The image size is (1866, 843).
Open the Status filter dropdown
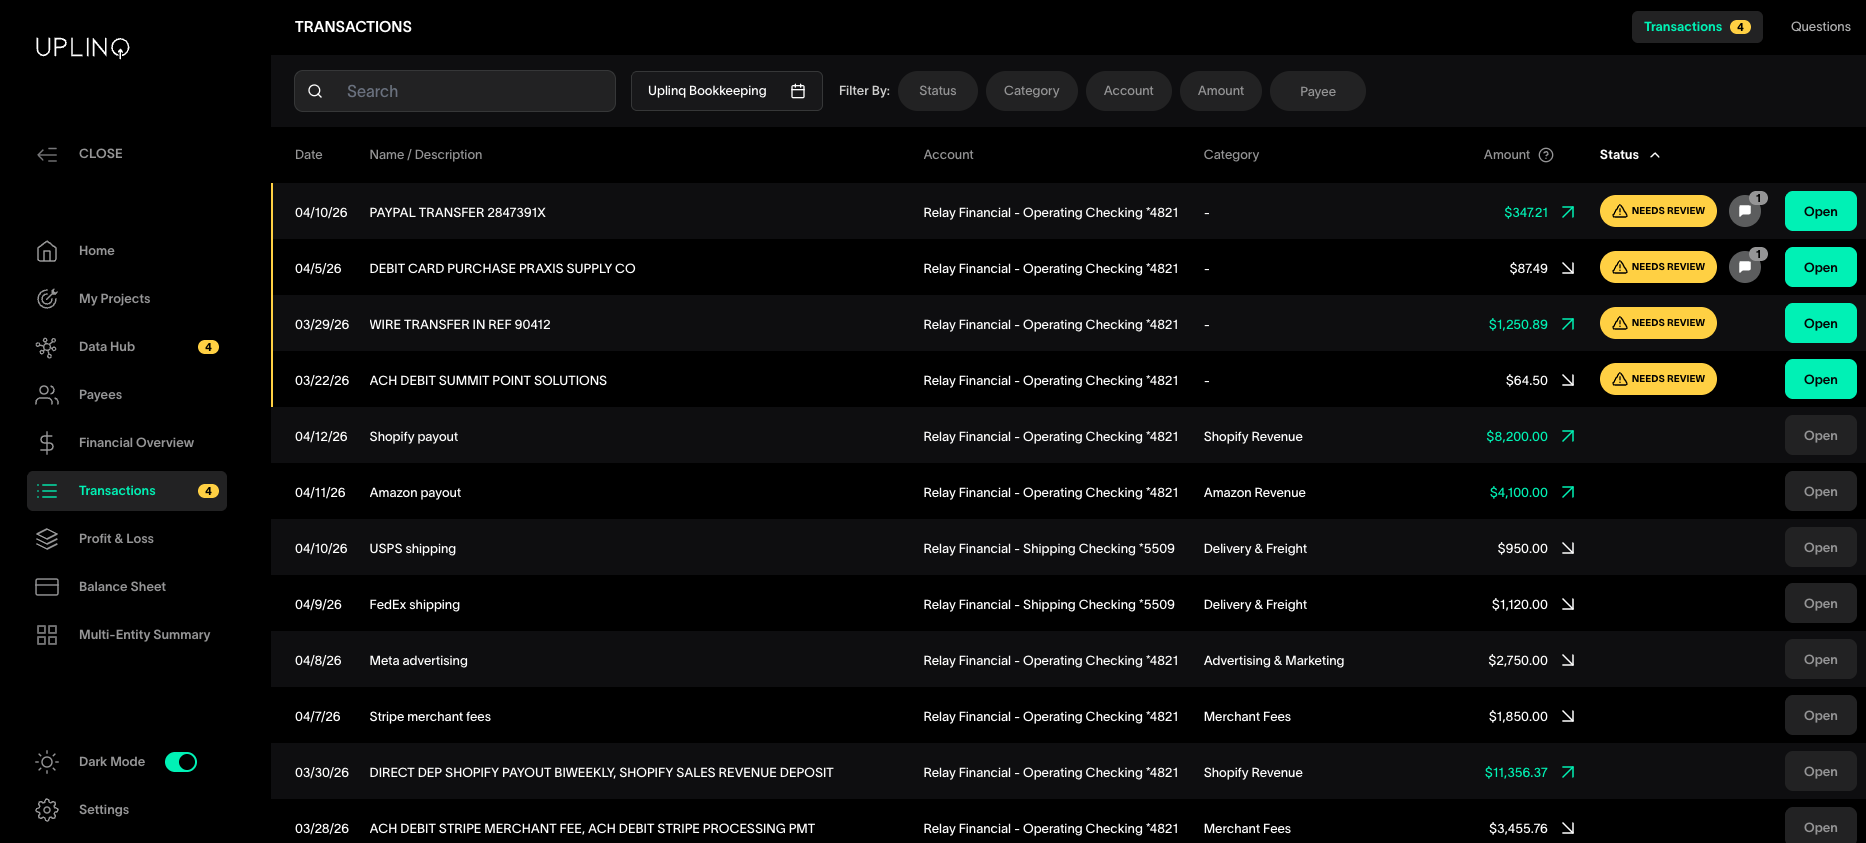pyautogui.click(x=937, y=91)
